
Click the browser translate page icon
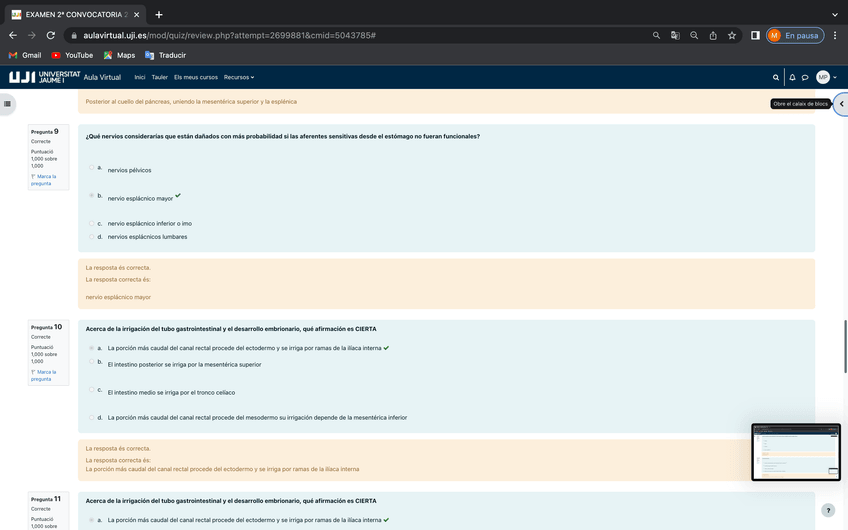click(x=675, y=35)
